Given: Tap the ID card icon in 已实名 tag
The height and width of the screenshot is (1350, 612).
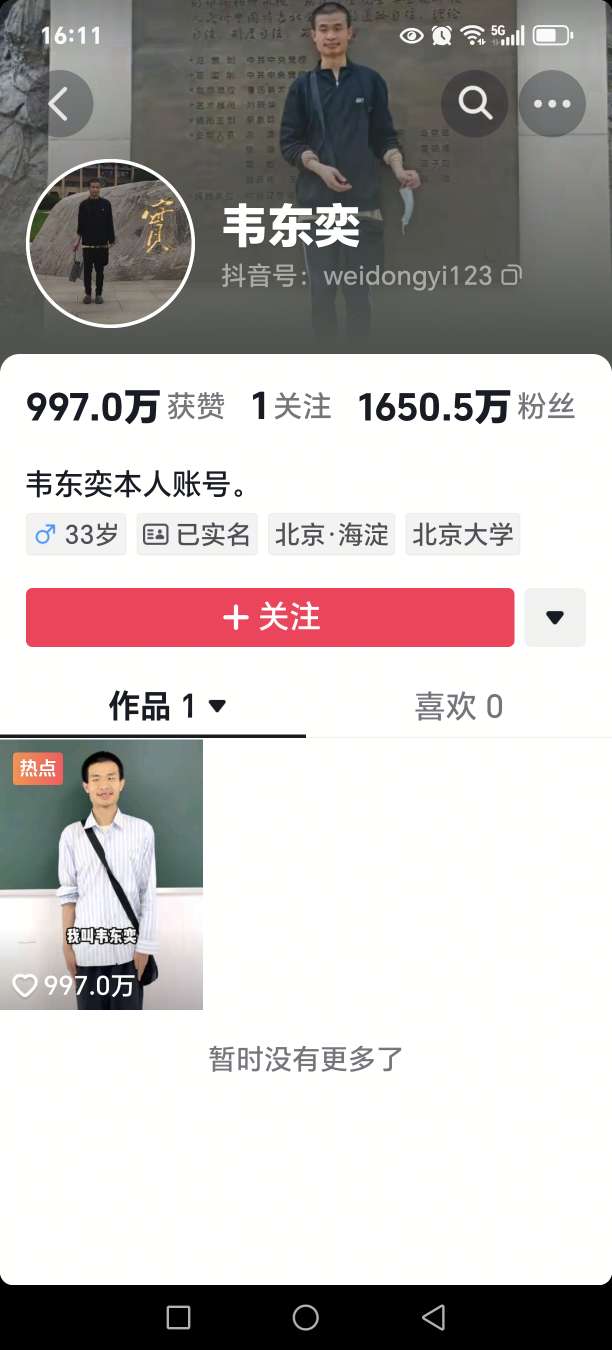Looking at the screenshot, I should click(155, 535).
